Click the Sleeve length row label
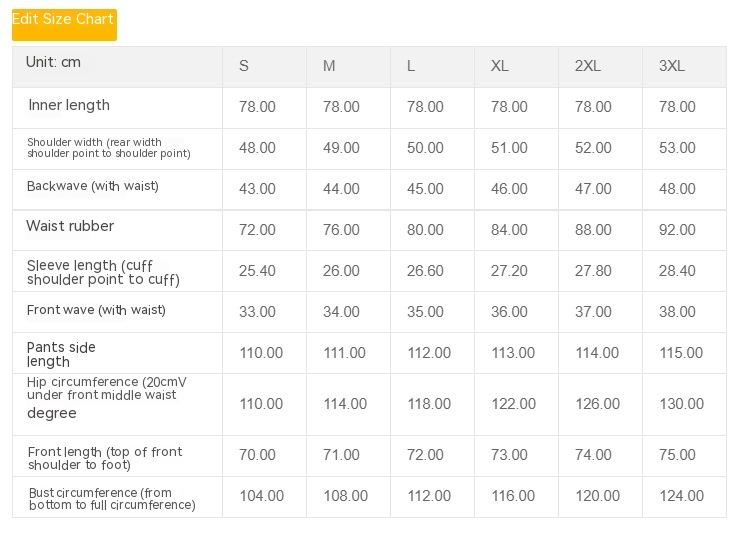Image resolution: width=739 pixels, height=538 pixels. (103, 272)
